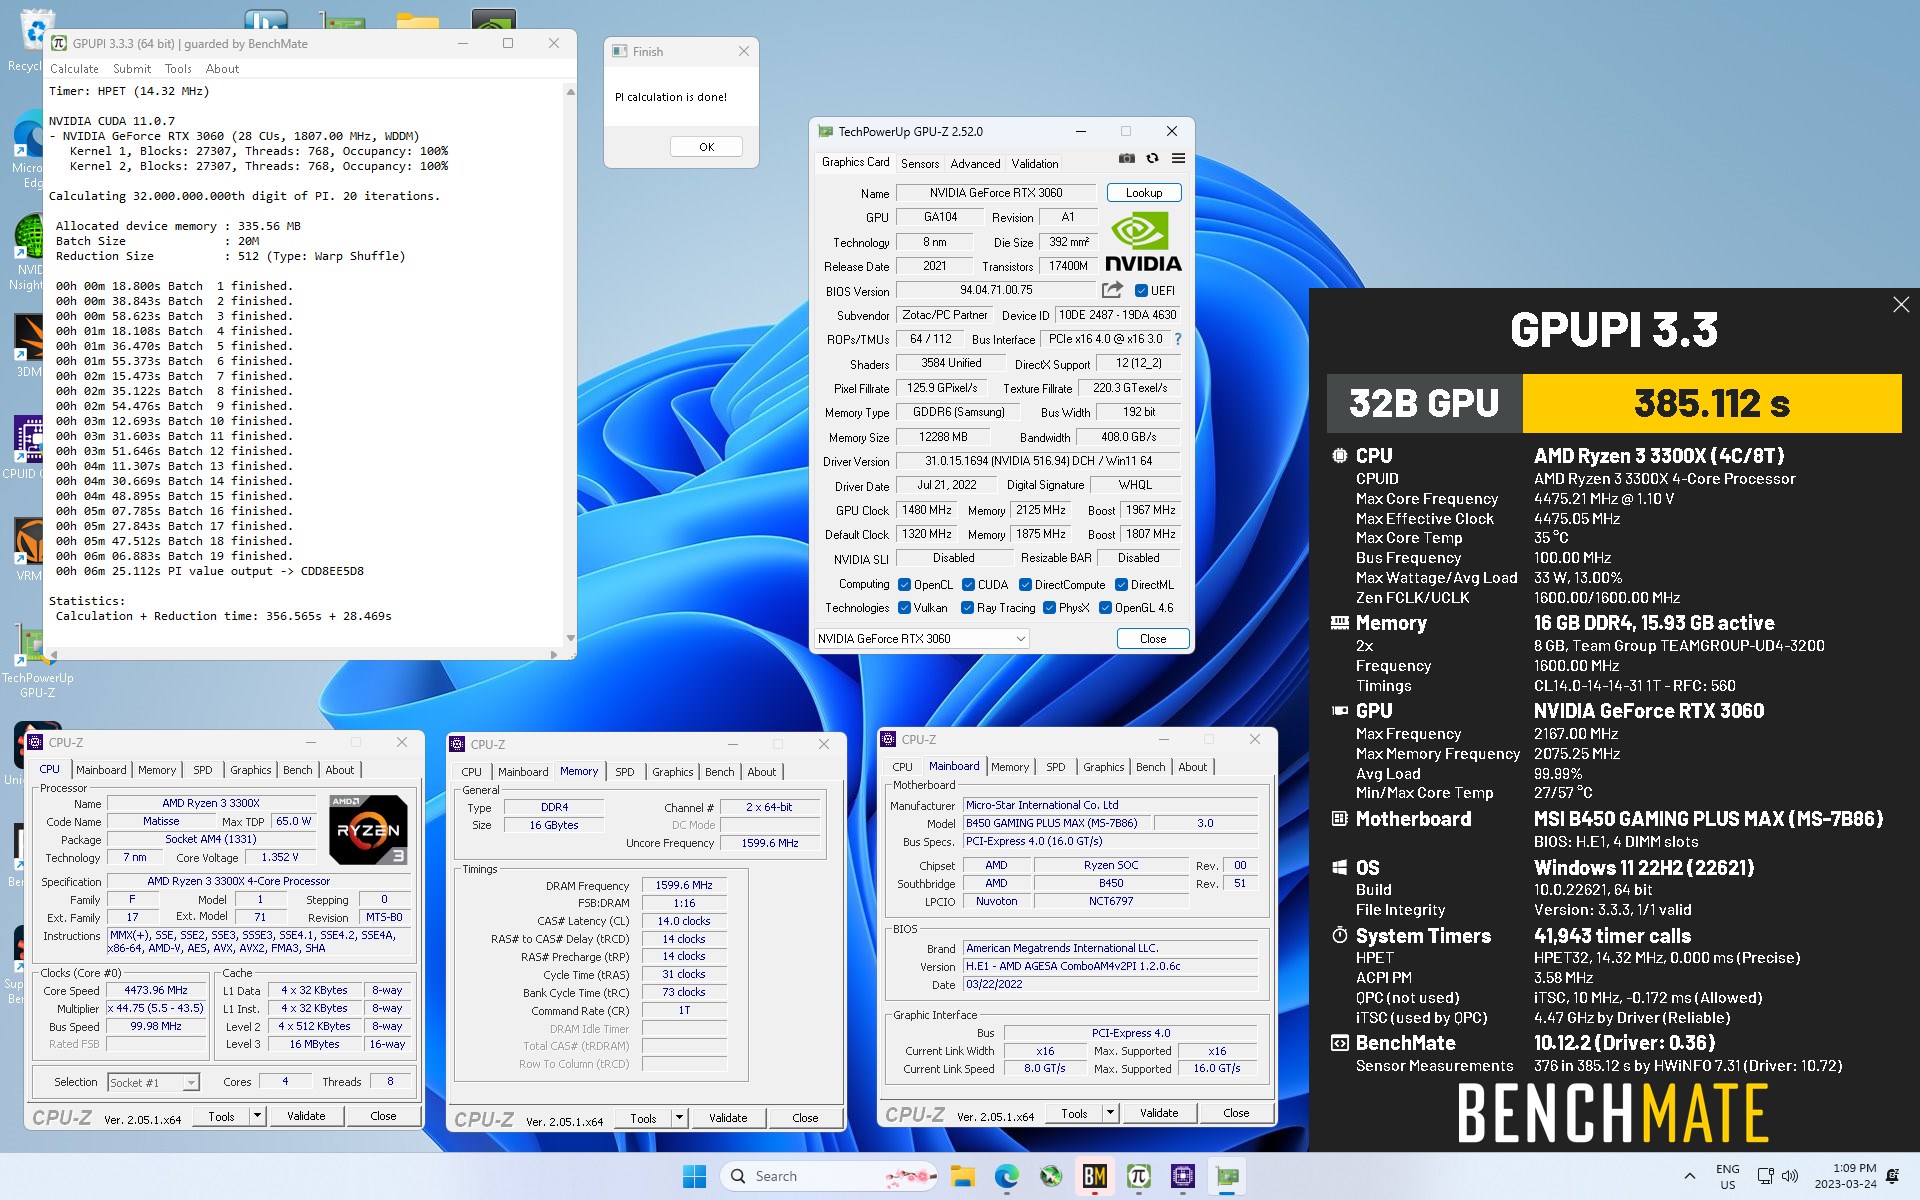Click GPU-Z taskbar icon
This screenshot has height=1200, width=1920.
point(1227,1176)
